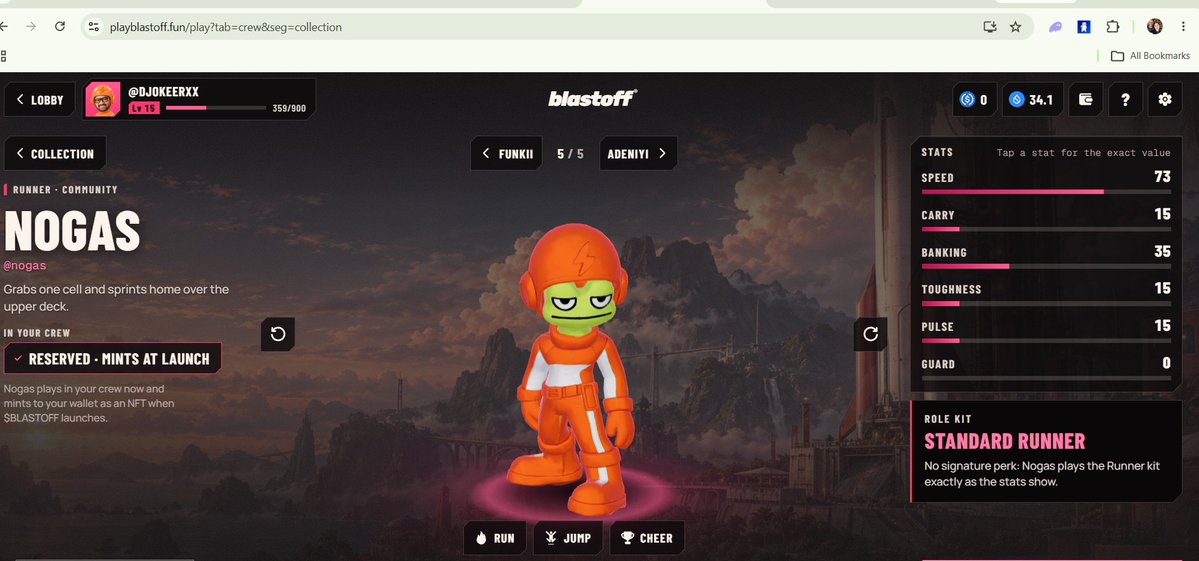Open the settings gear
This screenshot has width=1199, height=561.
[1165, 99]
